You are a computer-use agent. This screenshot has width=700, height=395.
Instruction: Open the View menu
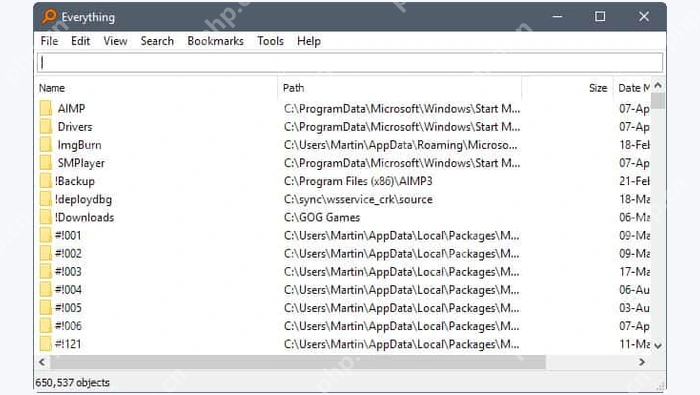pyautogui.click(x=115, y=41)
